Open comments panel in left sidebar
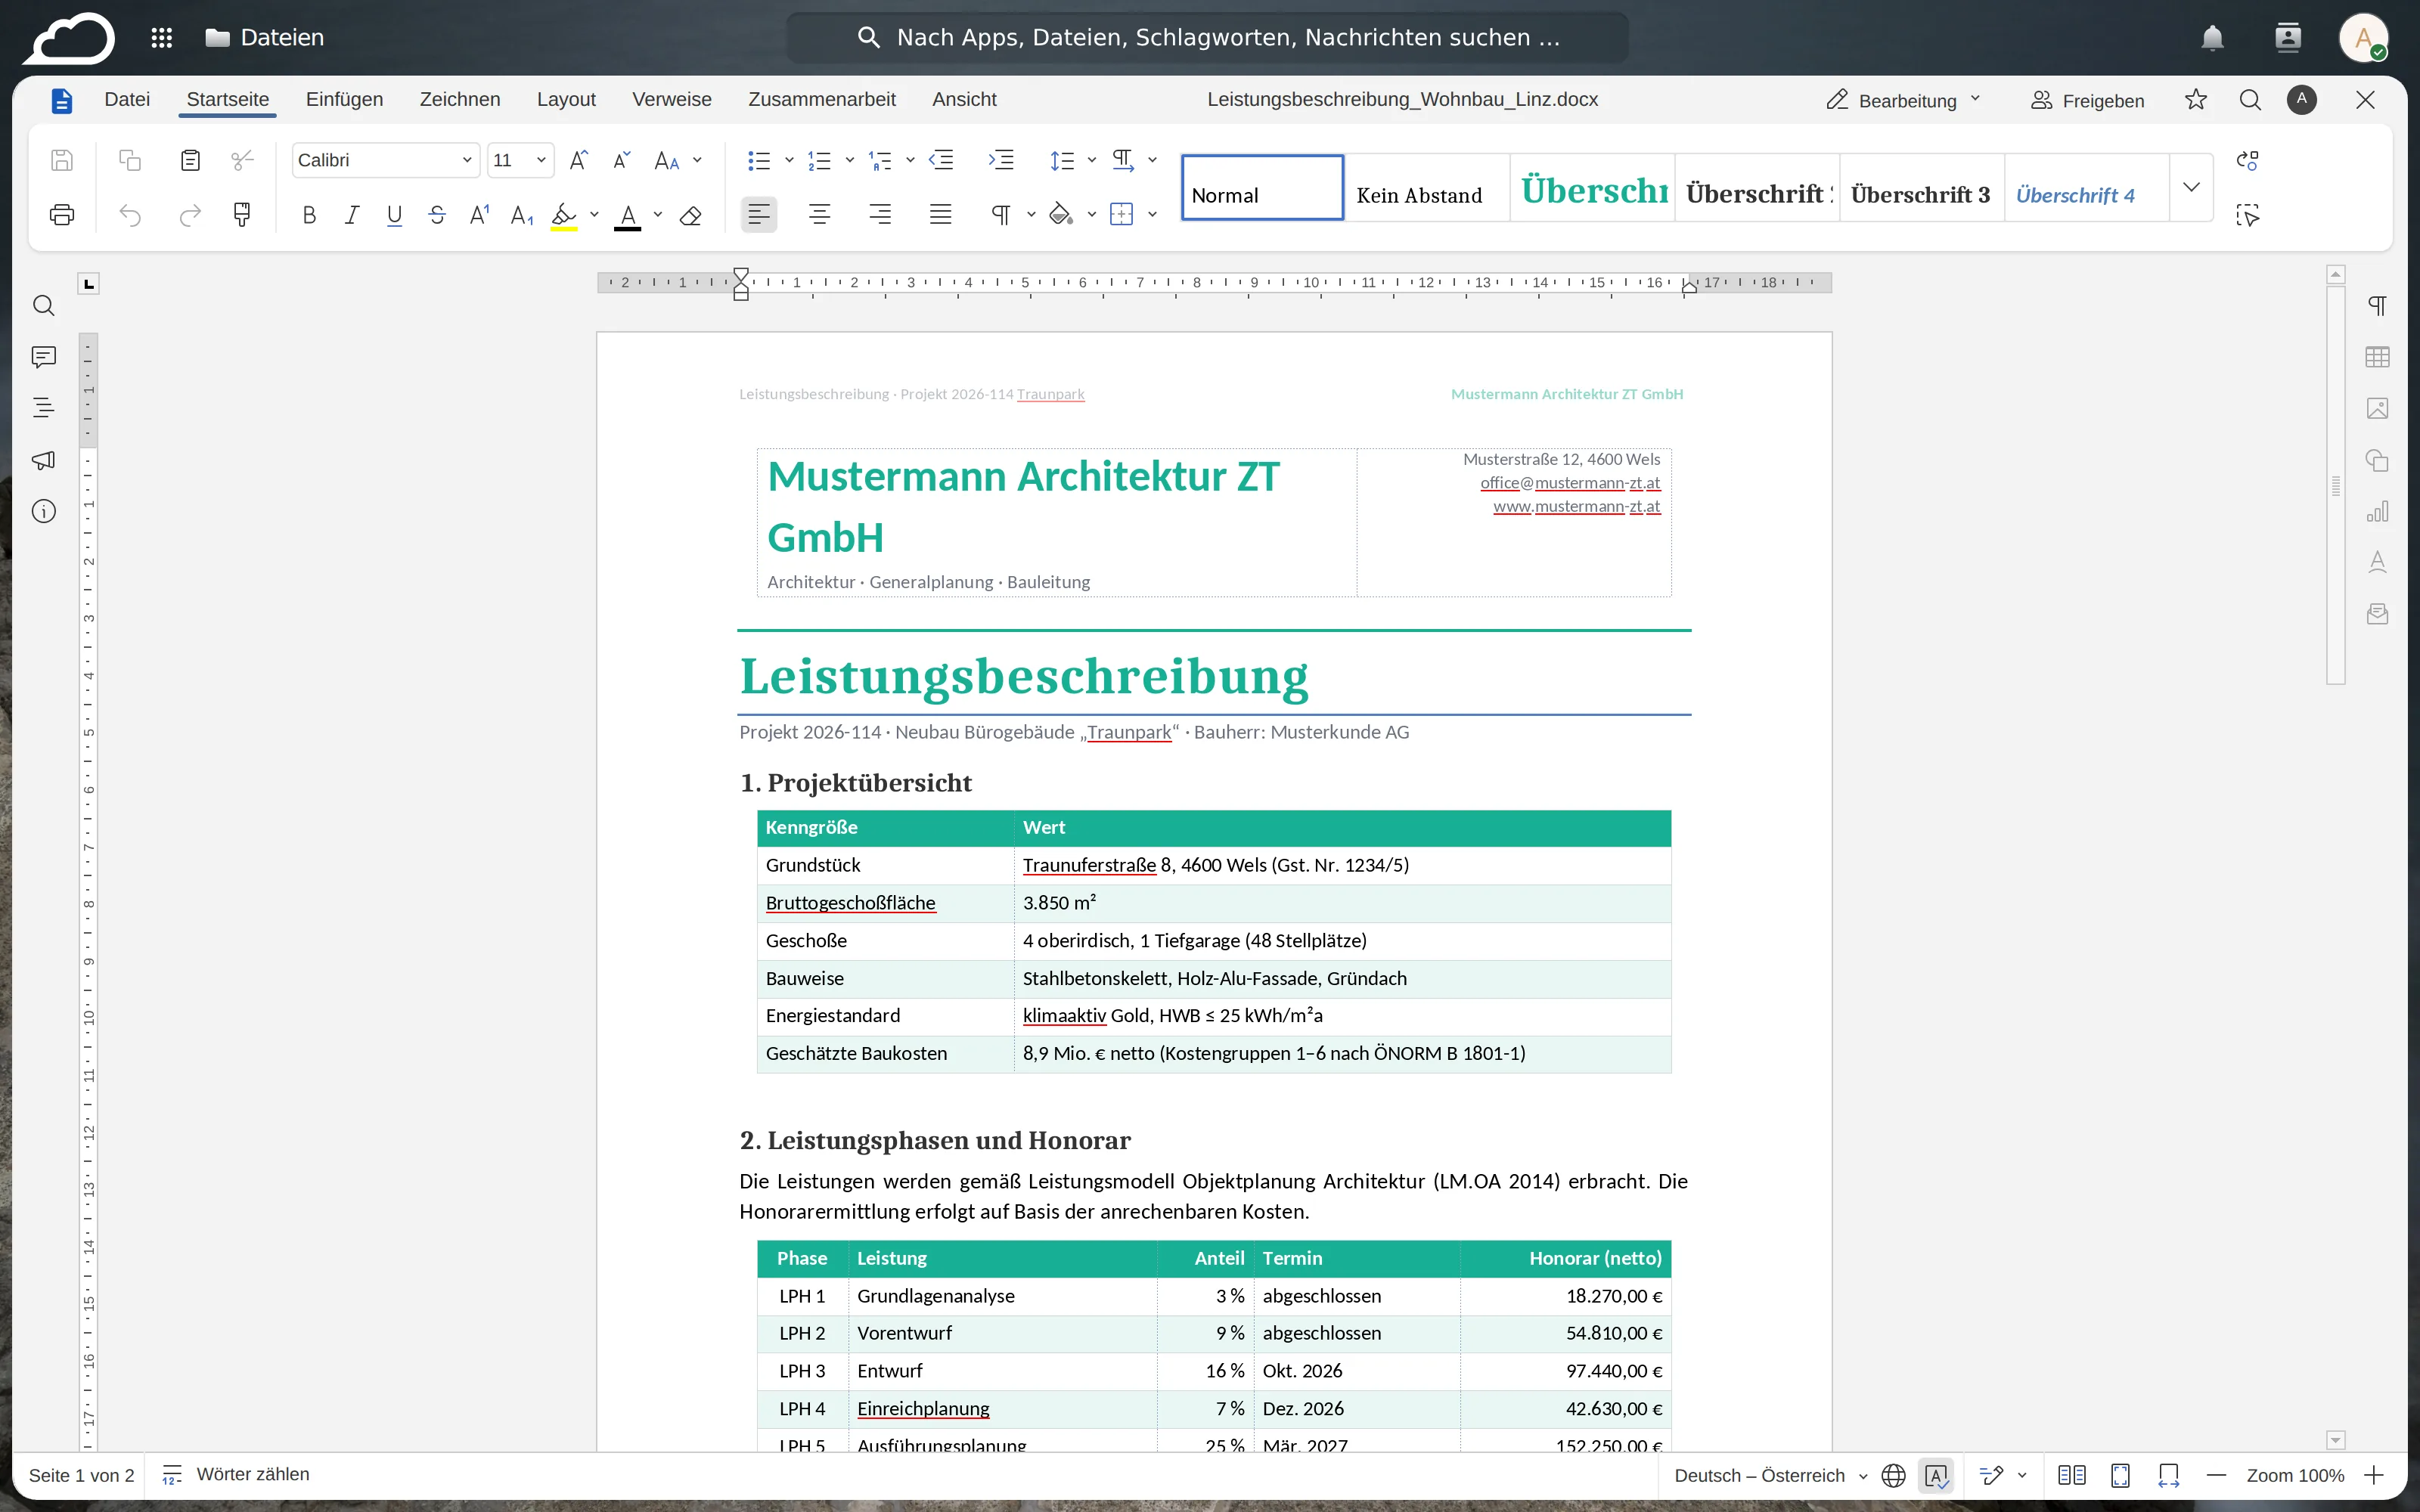The image size is (2420, 1512). tap(43, 357)
